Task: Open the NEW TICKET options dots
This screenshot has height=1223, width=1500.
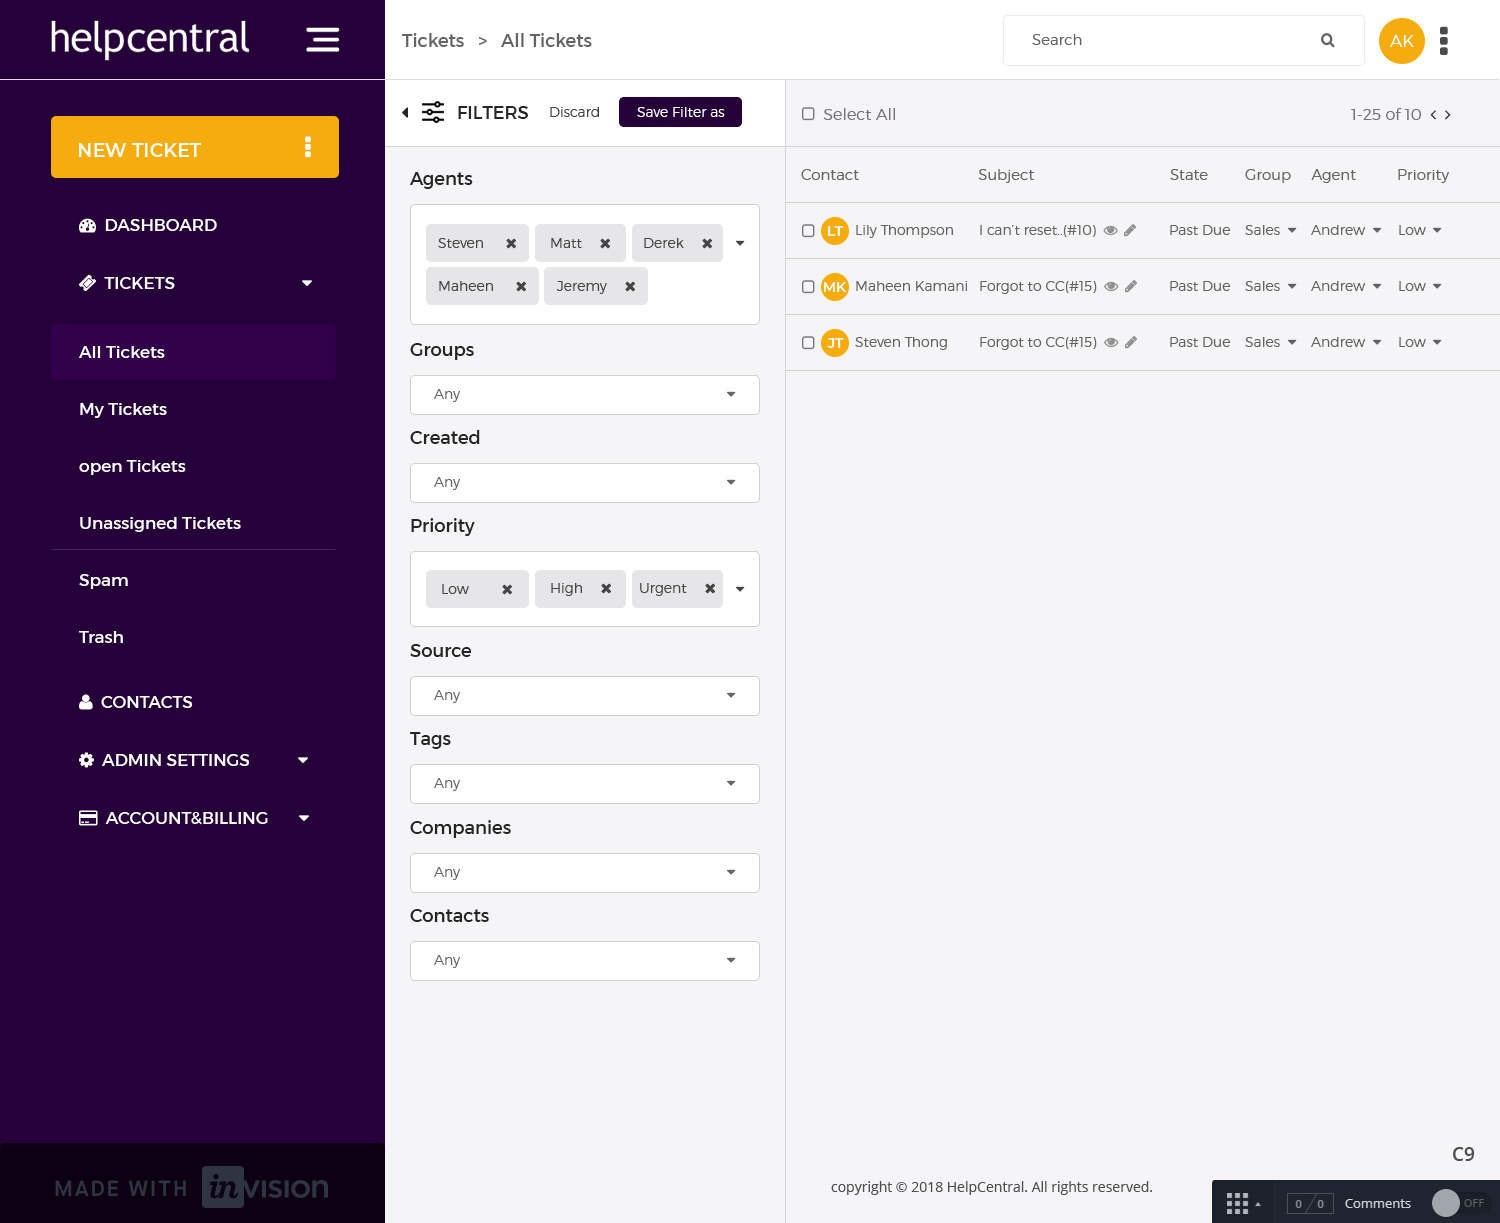Action: click(x=308, y=147)
